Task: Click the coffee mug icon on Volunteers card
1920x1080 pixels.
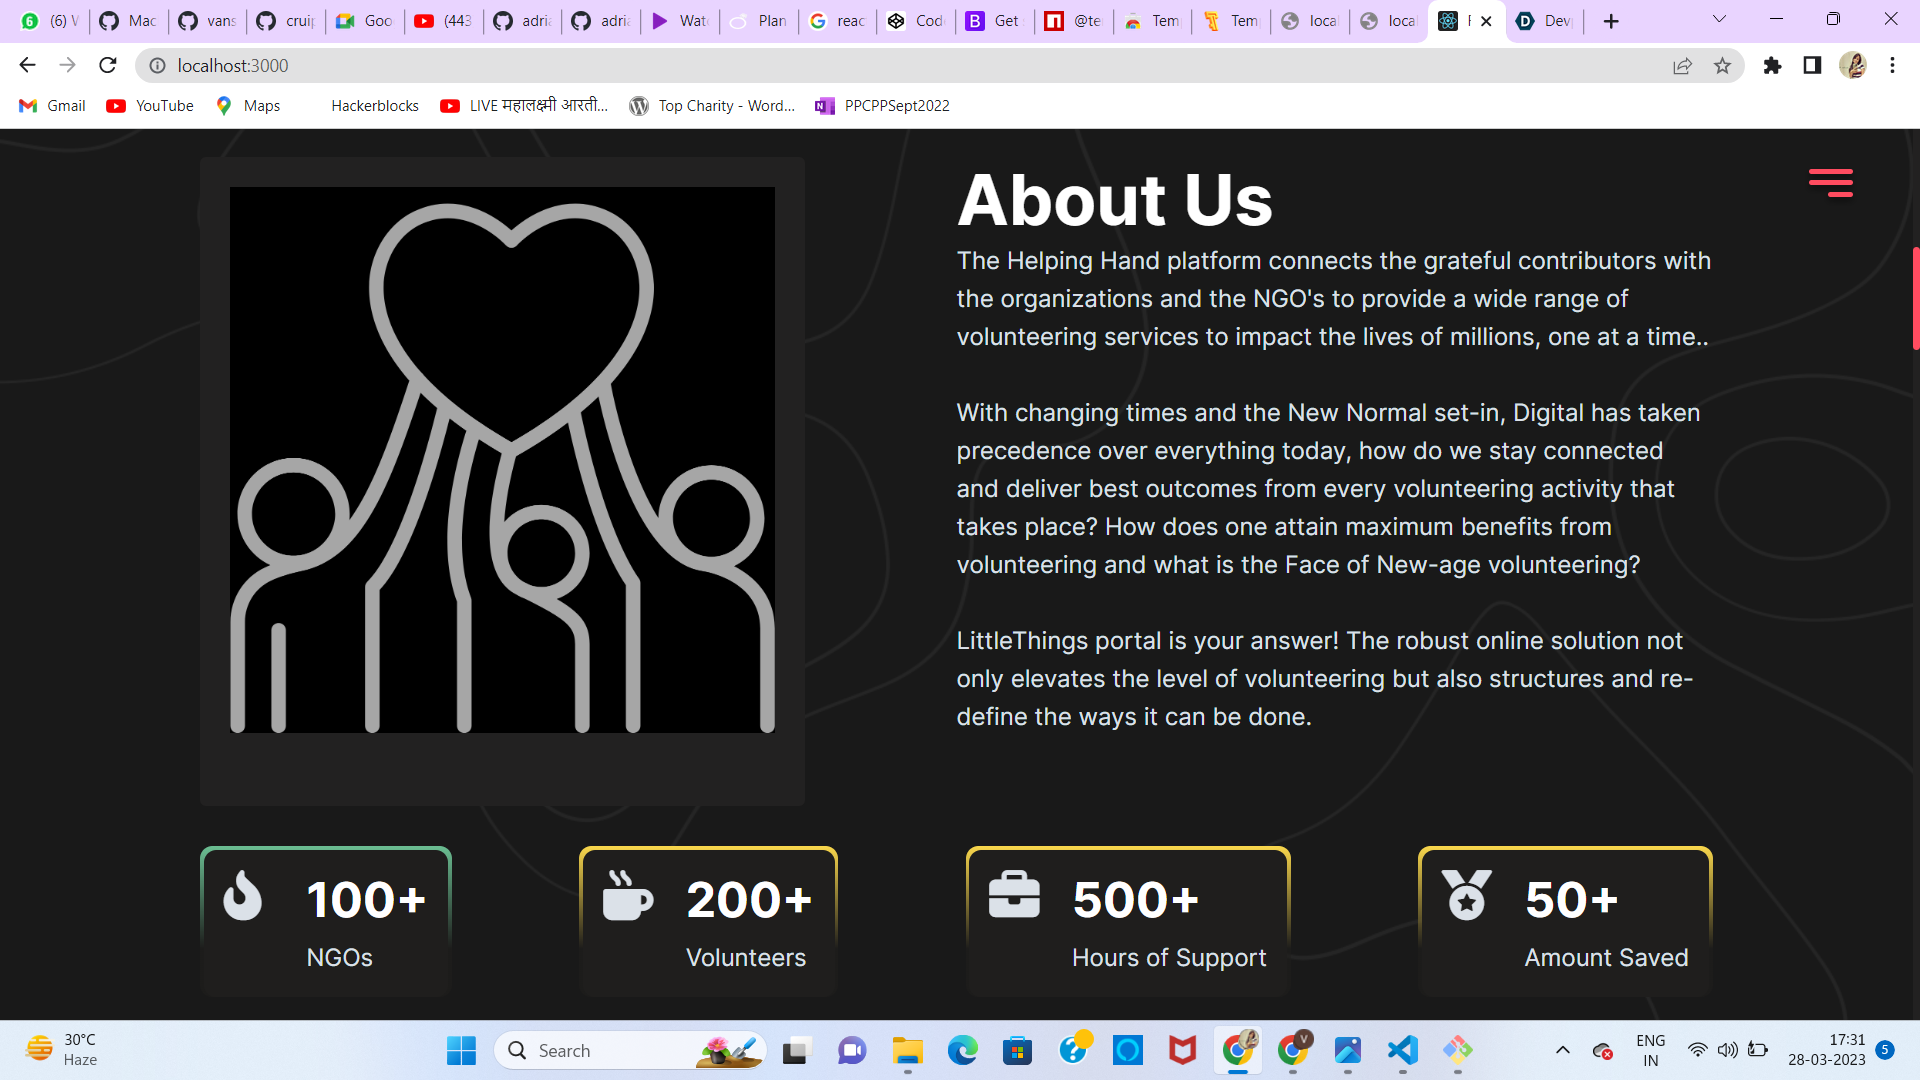Action: 627,895
